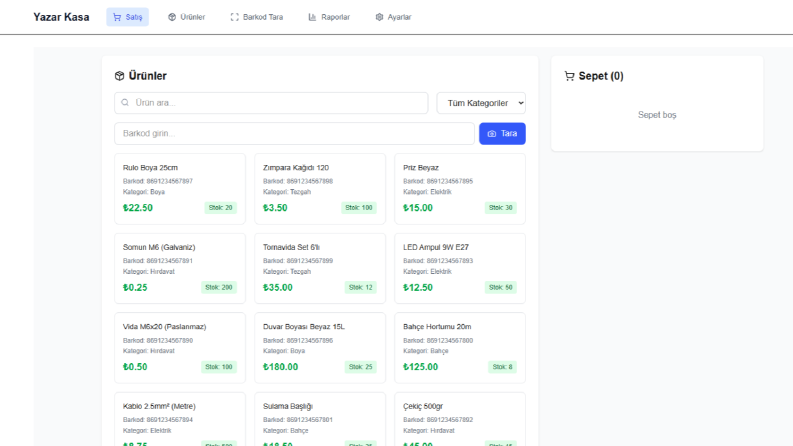This screenshot has height=446, width=793.
Task: Click the package icon in the Ürünler nav tab
Action: pos(172,17)
